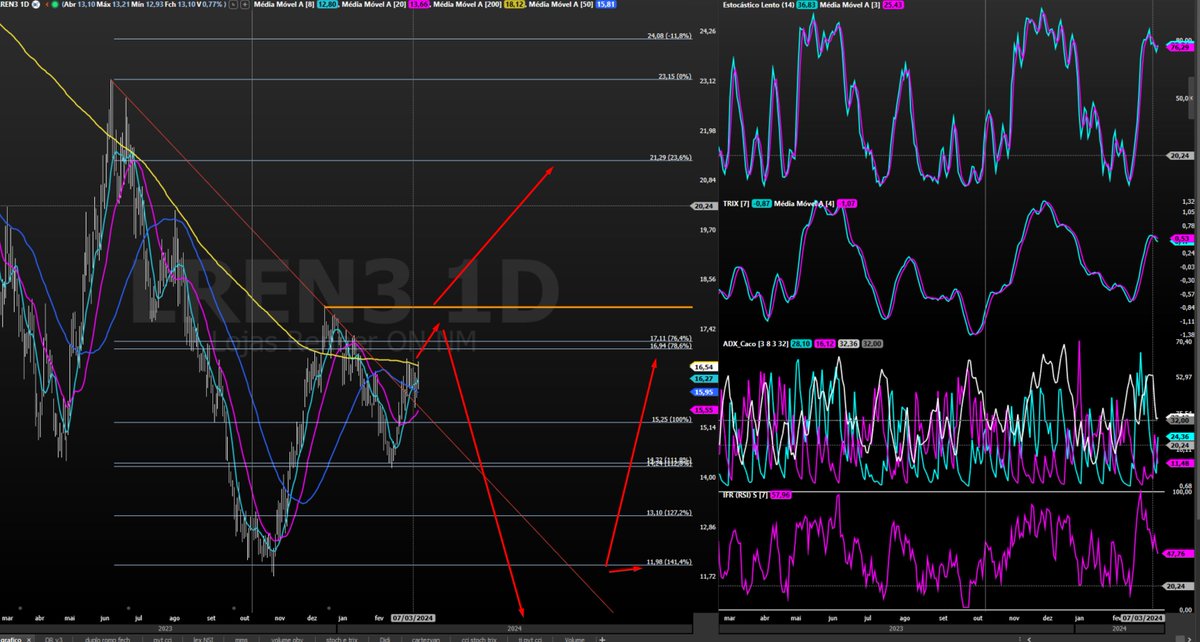Click the small edit icon after the OHLC values
The height and width of the screenshot is (642, 1200).
click(x=232, y=5)
